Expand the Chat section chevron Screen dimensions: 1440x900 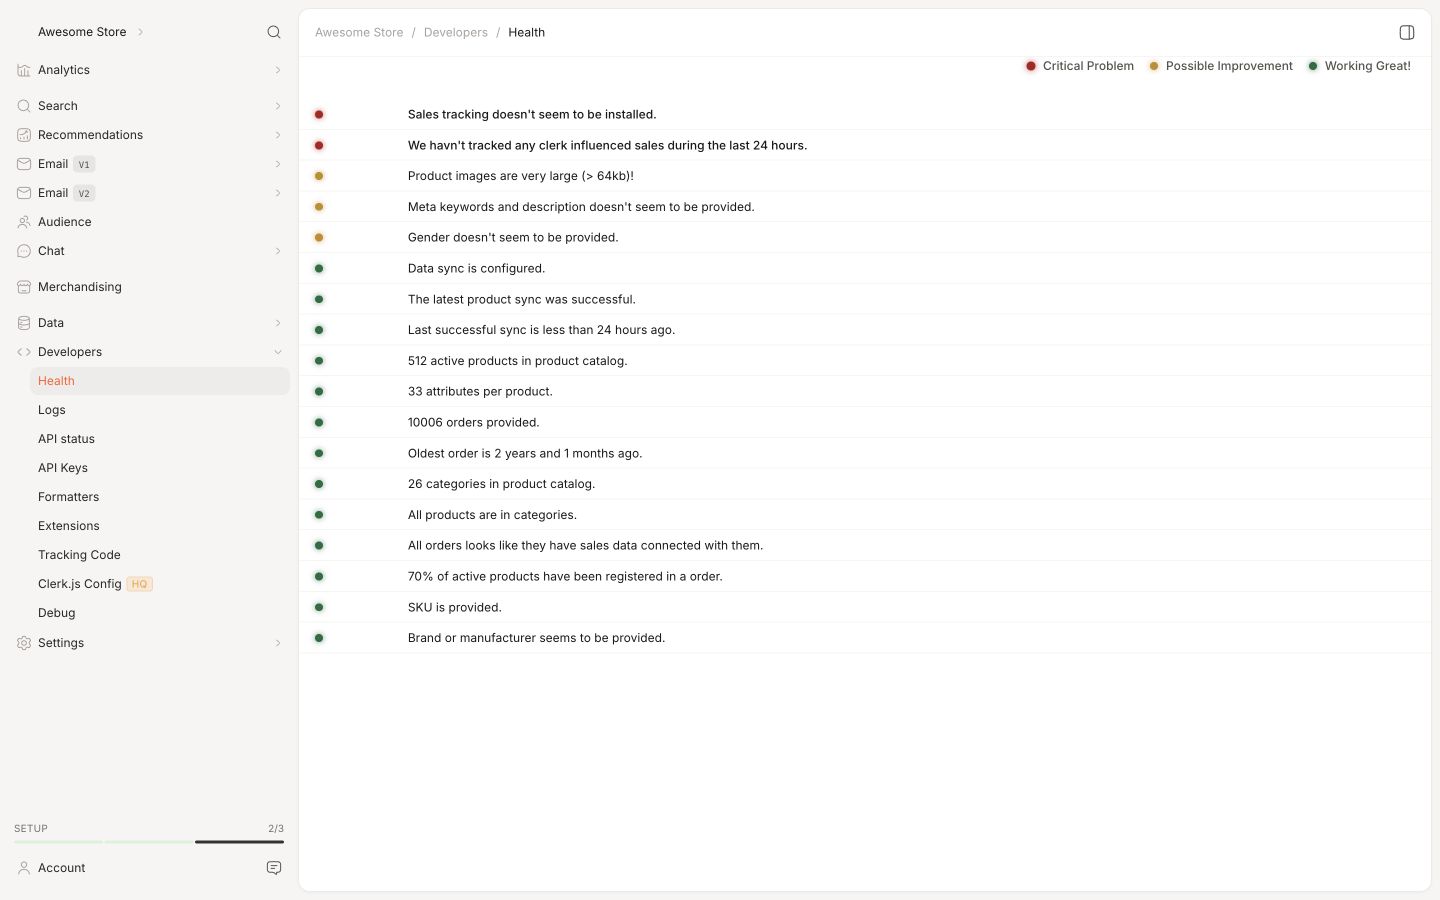click(x=278, y=251)
